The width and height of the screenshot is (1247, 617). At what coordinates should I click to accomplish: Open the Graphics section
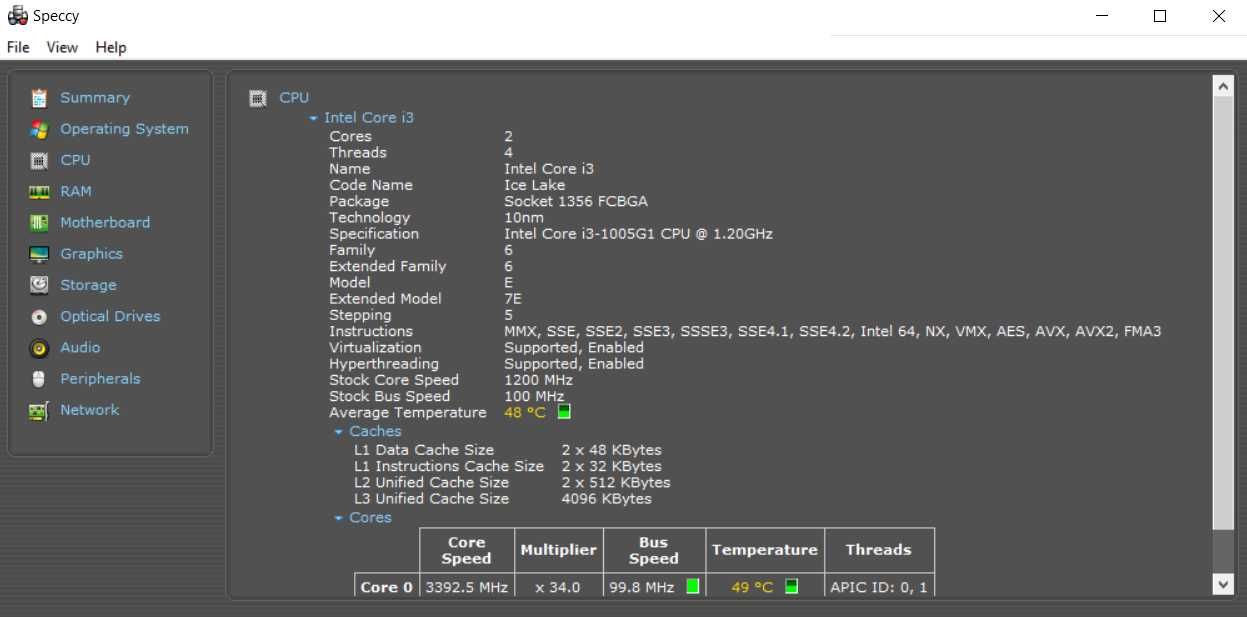click(91, 254)
